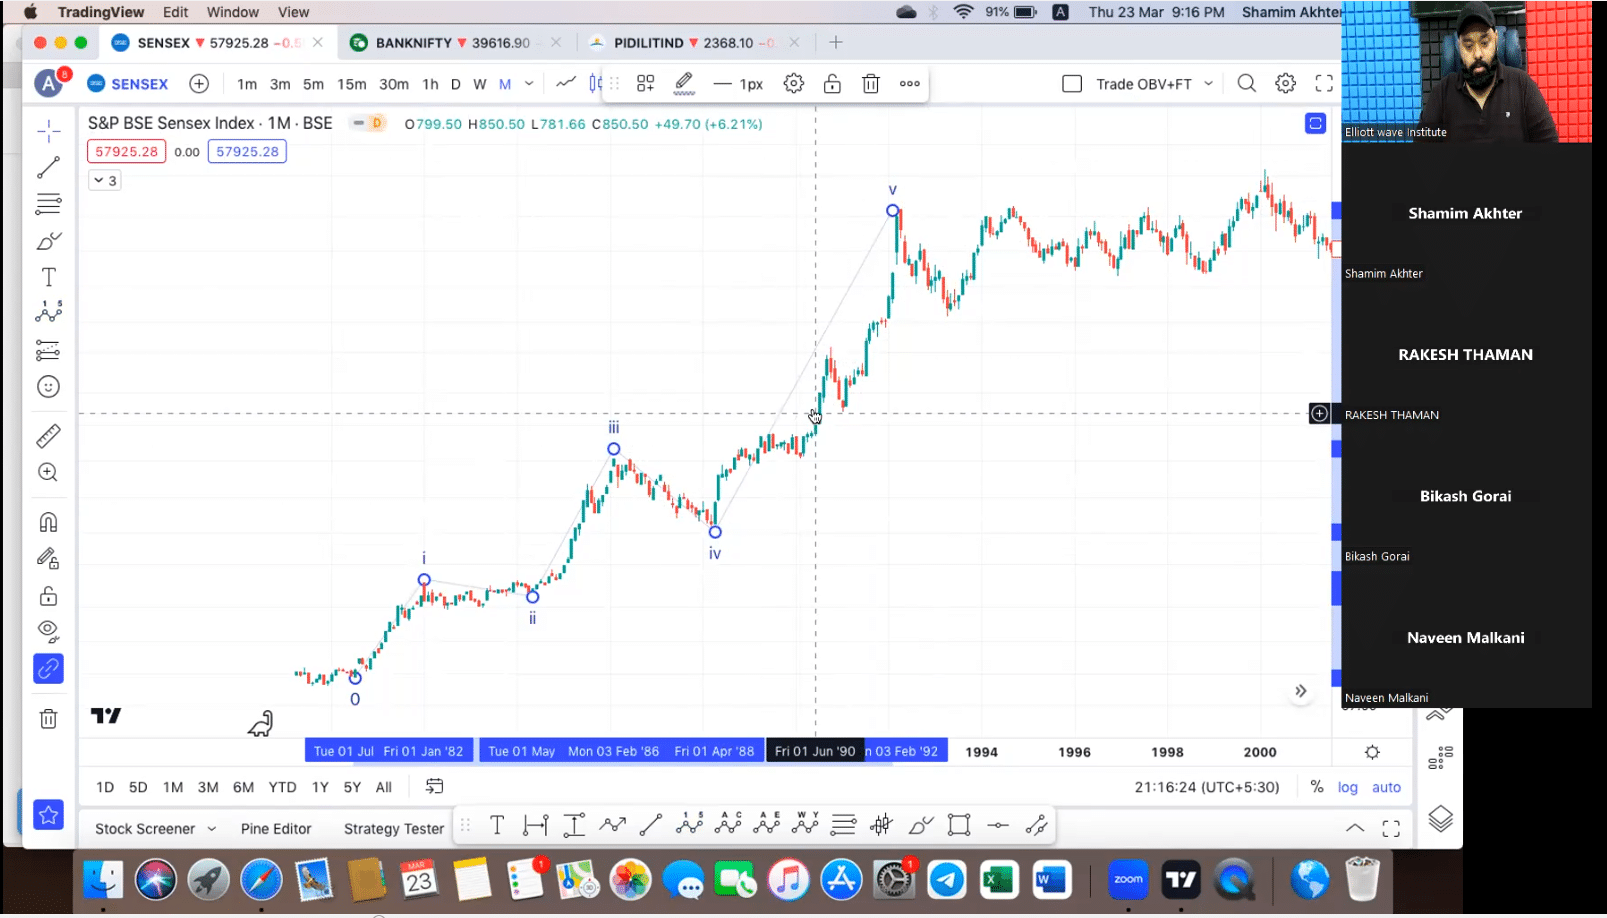
Task: Open the View menu
Action: [293, 12]
